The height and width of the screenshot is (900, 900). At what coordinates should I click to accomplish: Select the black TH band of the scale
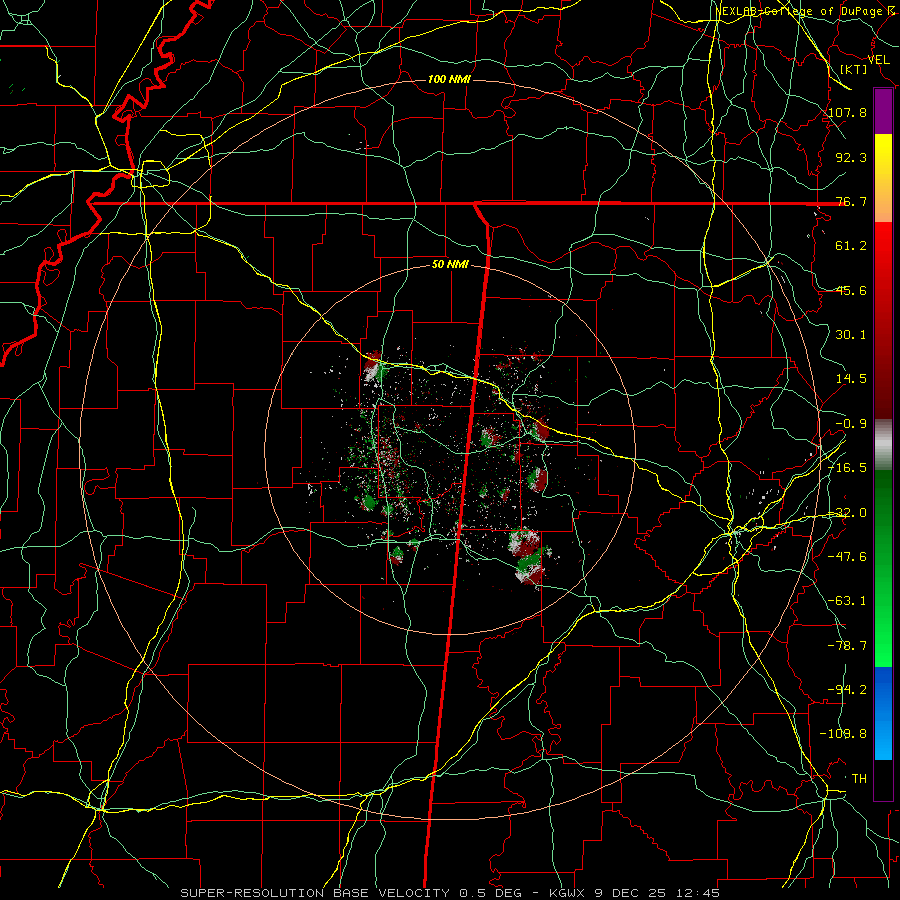883,779
